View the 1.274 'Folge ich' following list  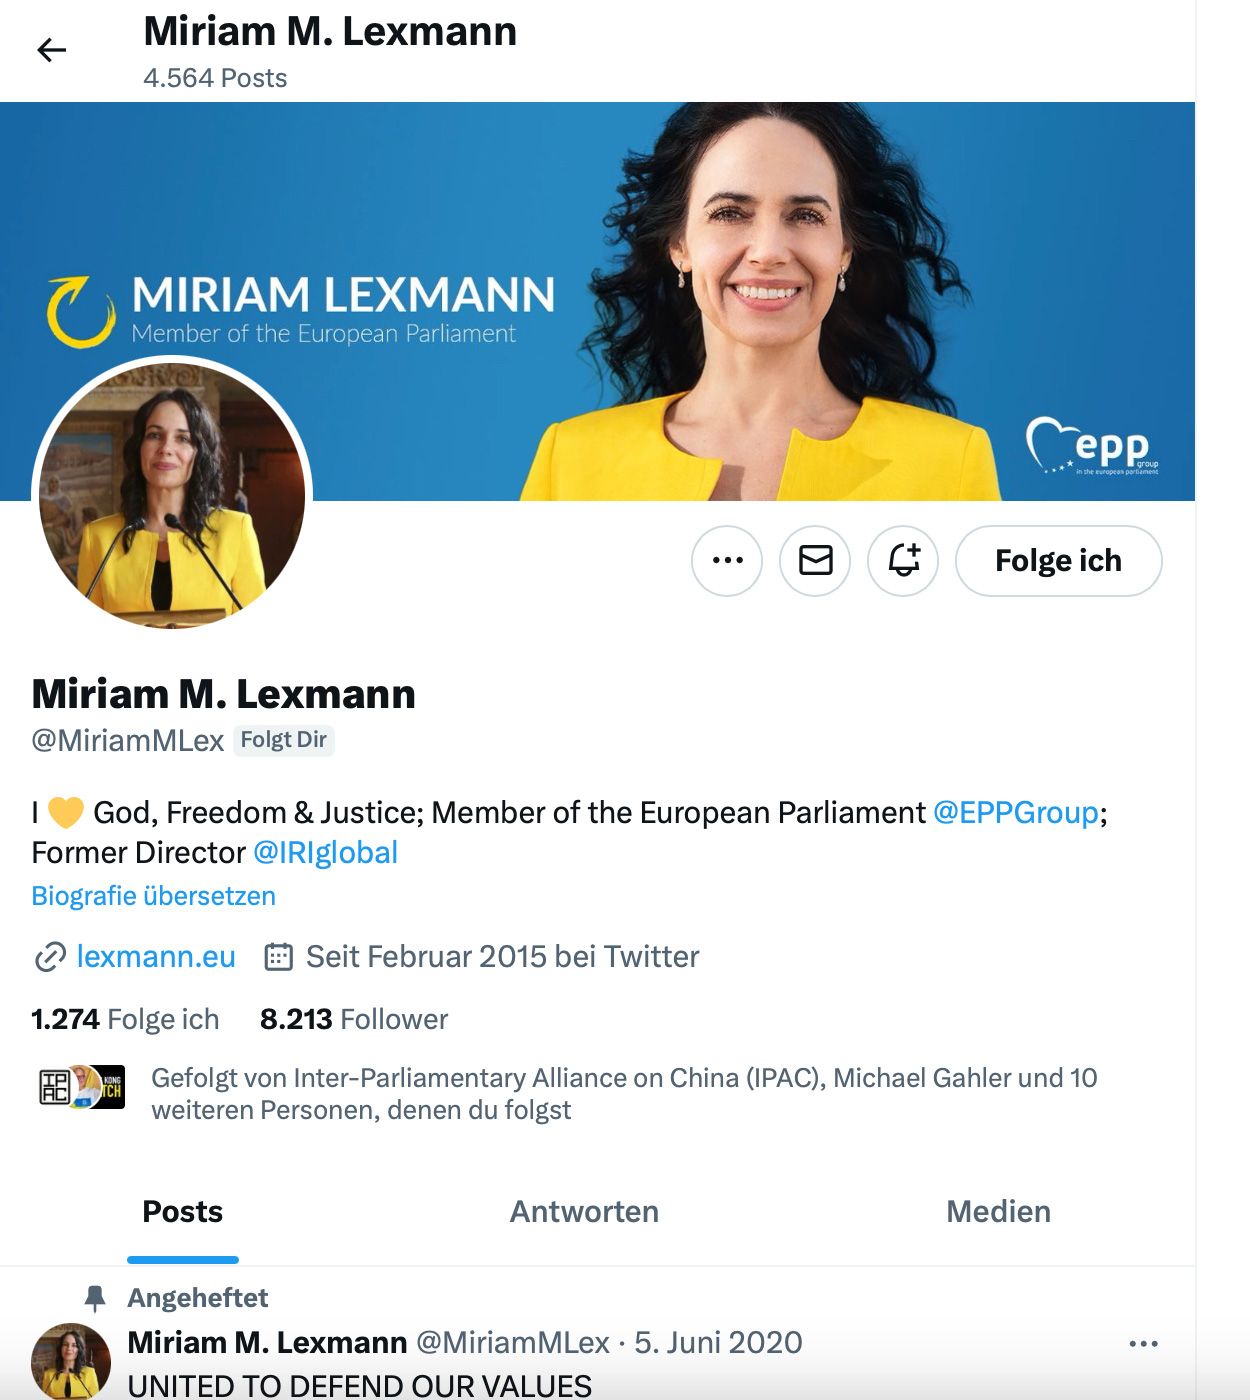pos(125,1019)
